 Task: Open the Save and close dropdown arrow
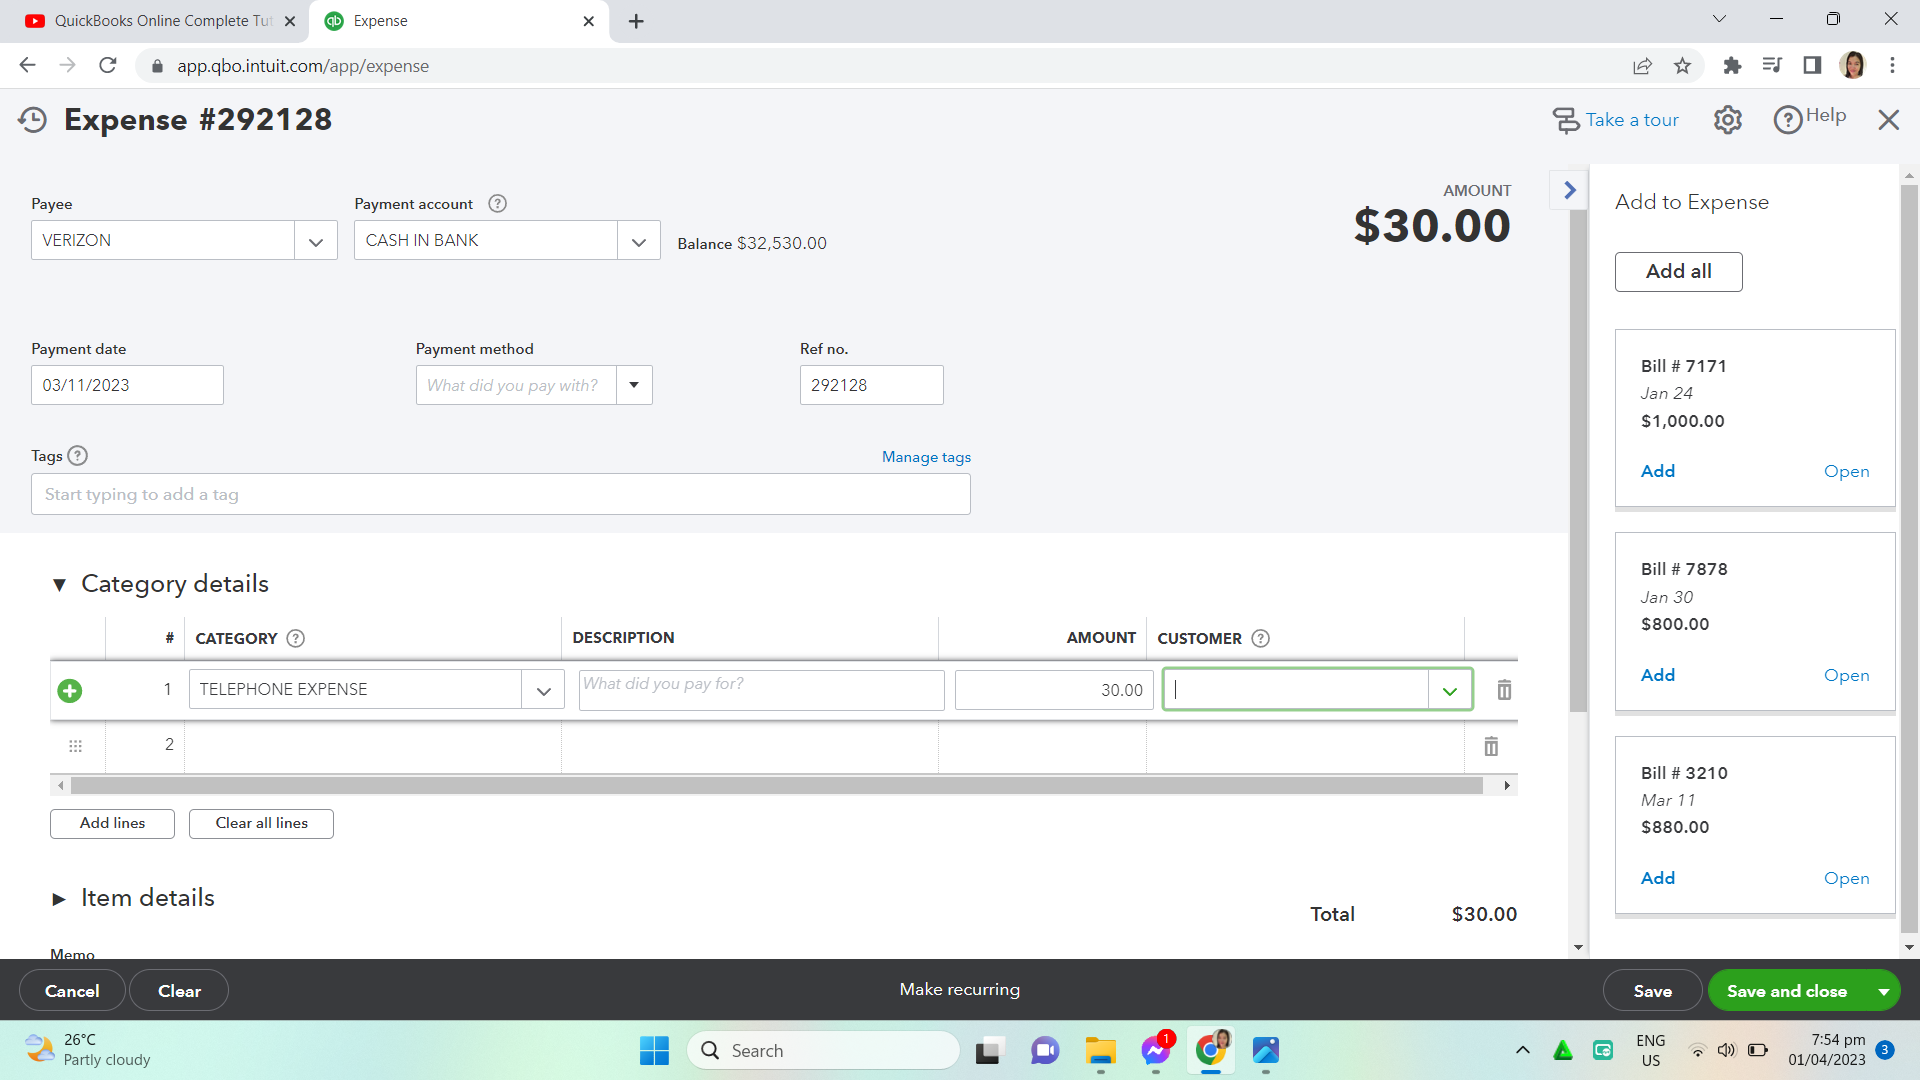coord(1883,991)
